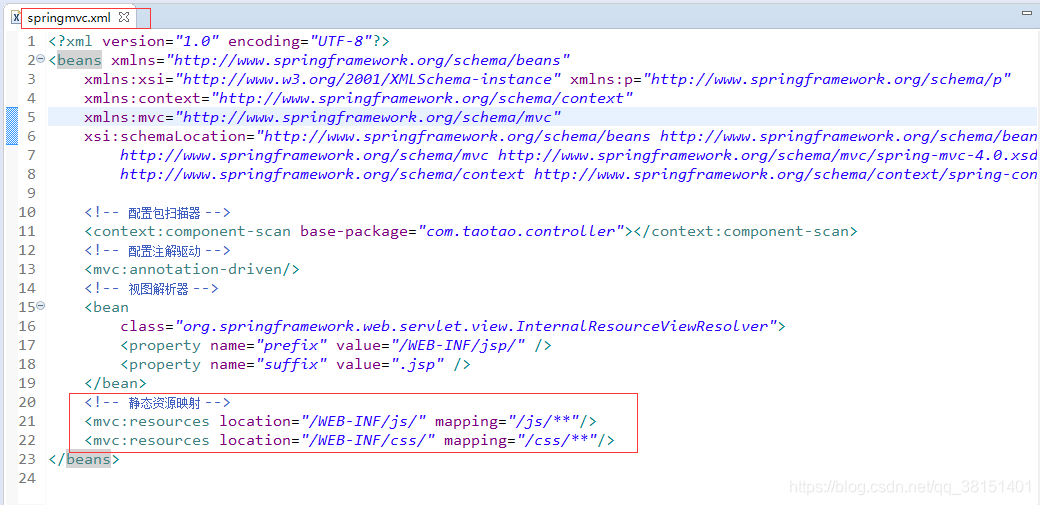Select the schema/p namespace URL

coord(827,80)
